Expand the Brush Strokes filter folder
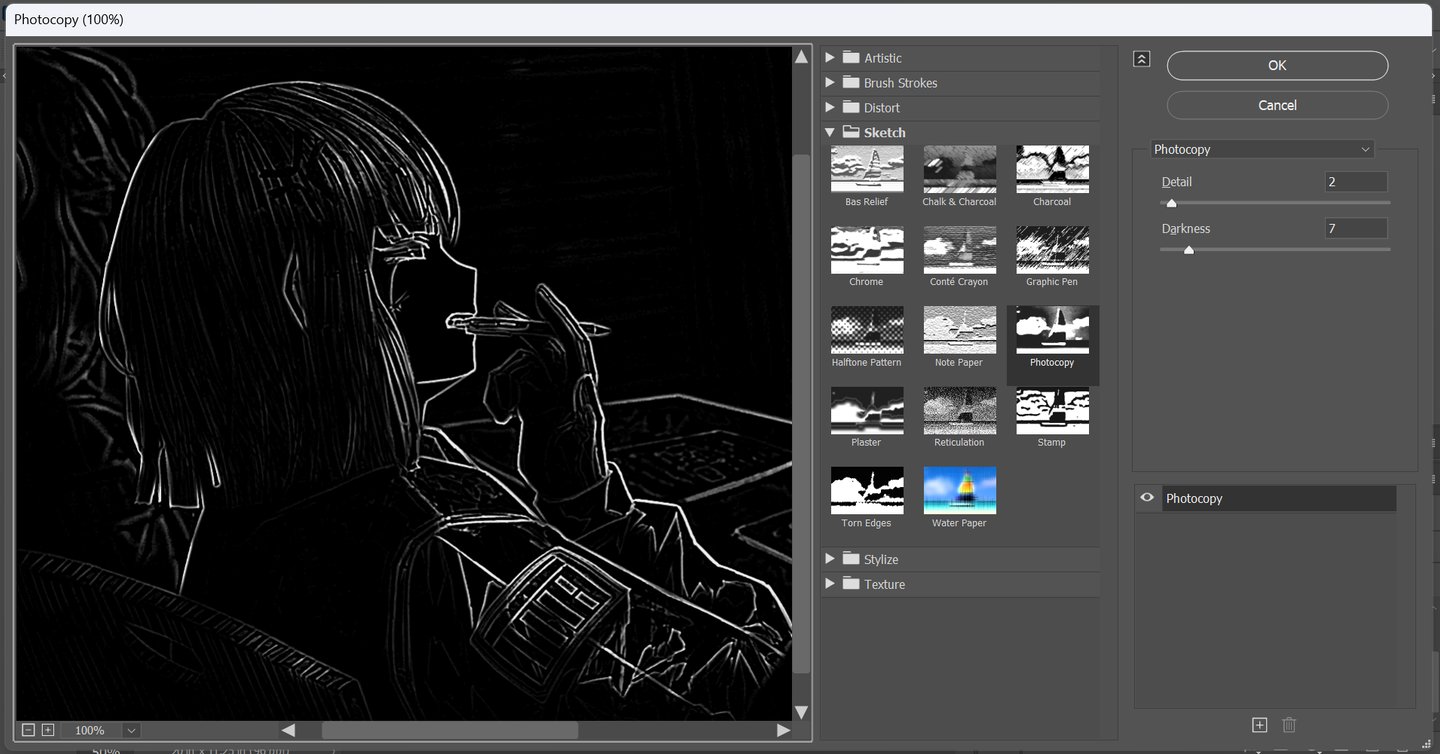This screenshot has width=1440, height=754. [830, 83]
